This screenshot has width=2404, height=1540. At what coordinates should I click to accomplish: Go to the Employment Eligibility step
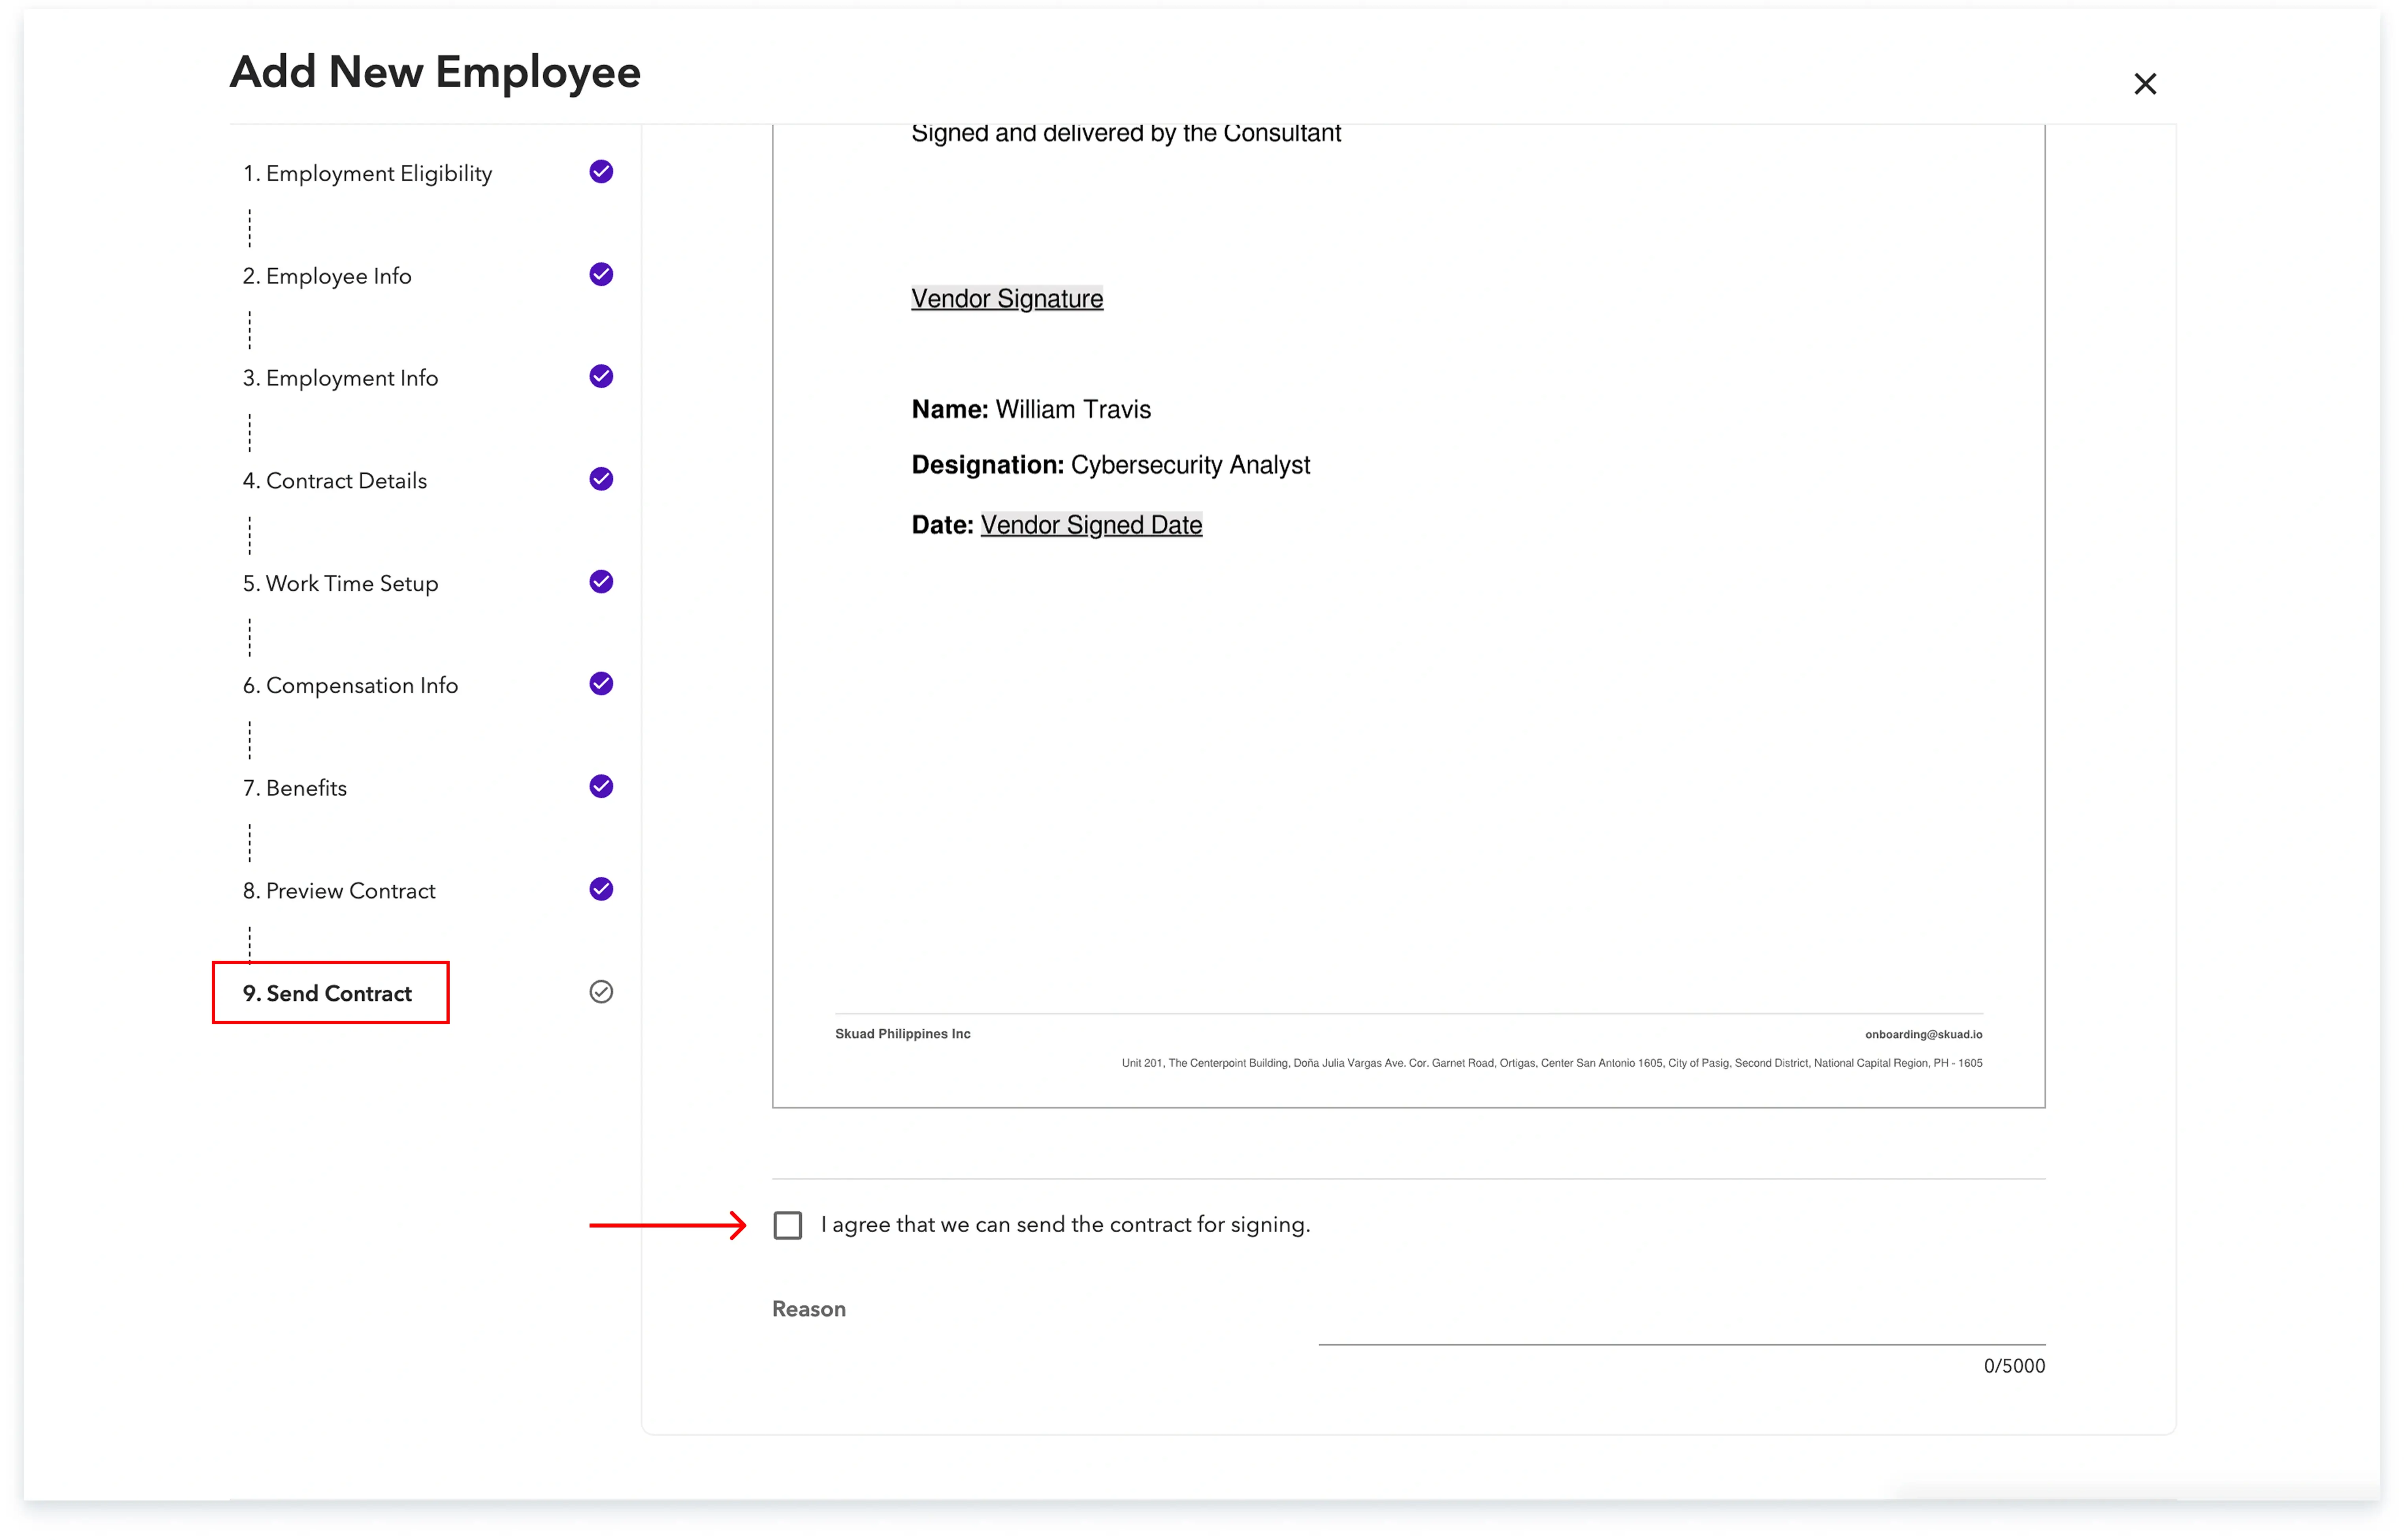pos(367,174)
